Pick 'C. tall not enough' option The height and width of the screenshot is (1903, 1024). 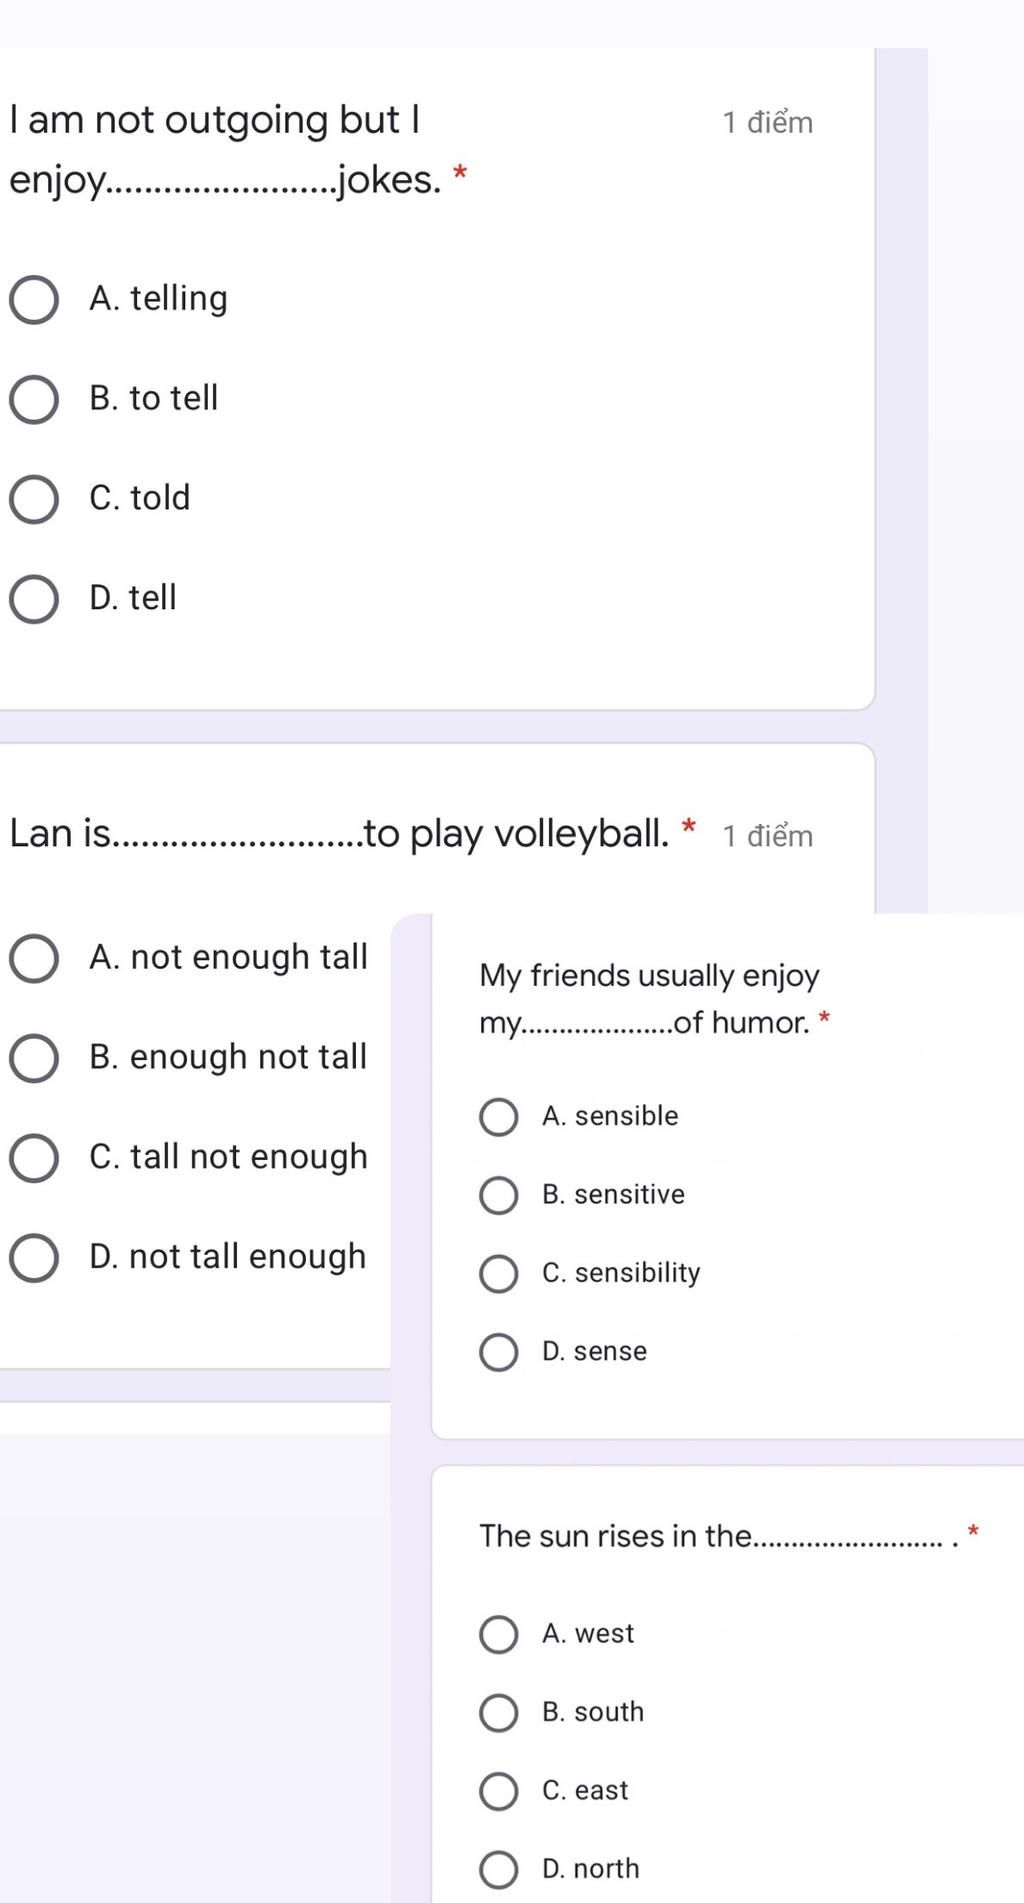[x=34, y=1158]
